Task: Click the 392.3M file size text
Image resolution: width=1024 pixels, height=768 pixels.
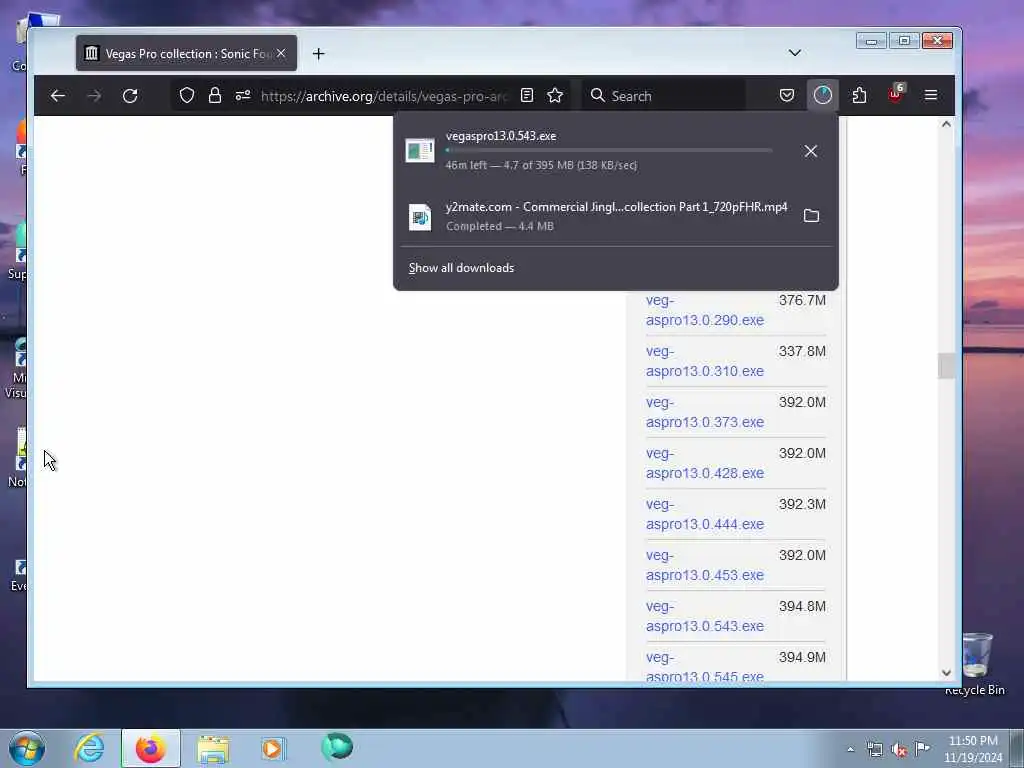Action: (x=802, y=504)
